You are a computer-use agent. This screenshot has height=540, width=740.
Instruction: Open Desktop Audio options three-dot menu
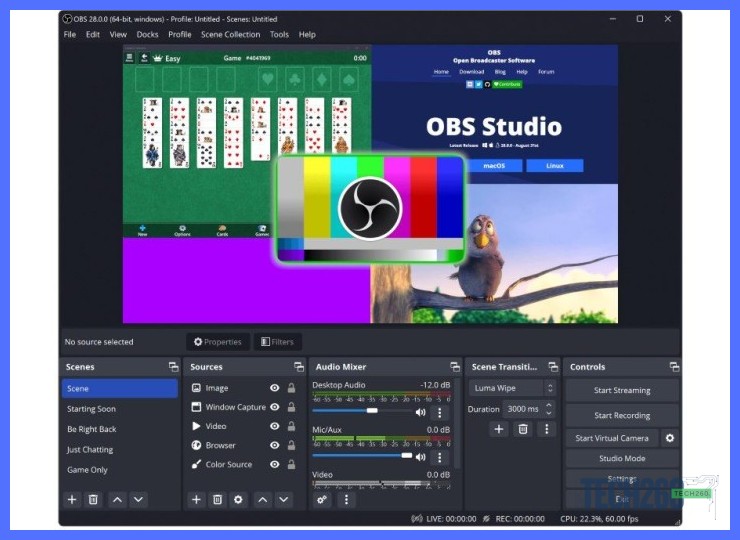(440, 413)
